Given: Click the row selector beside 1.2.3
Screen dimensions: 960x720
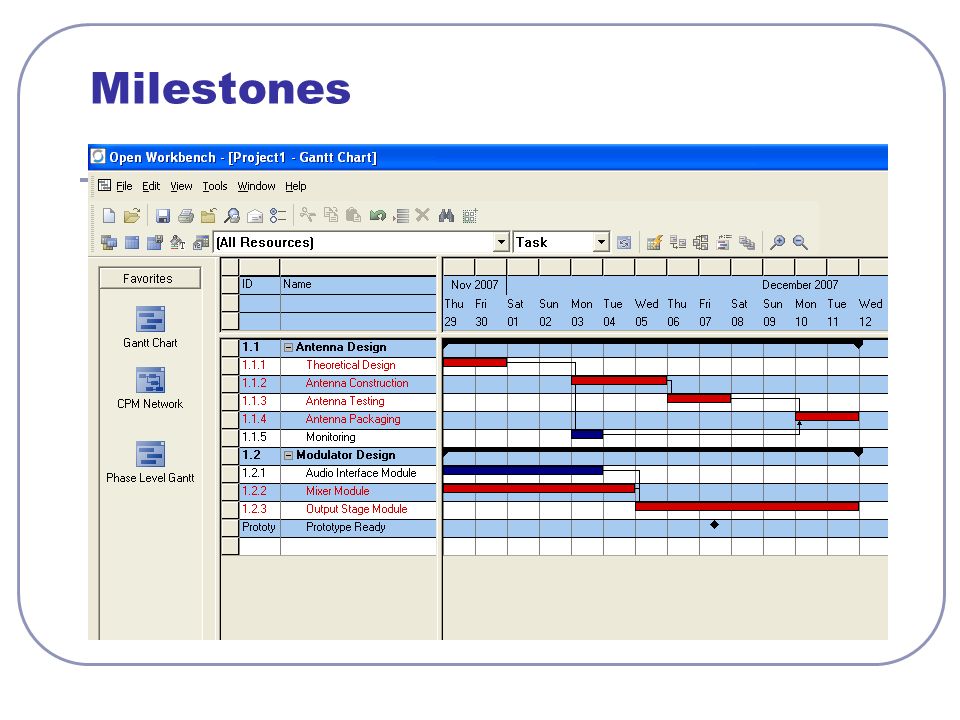Looking at the screenshot, I should [x=230, y=509].
